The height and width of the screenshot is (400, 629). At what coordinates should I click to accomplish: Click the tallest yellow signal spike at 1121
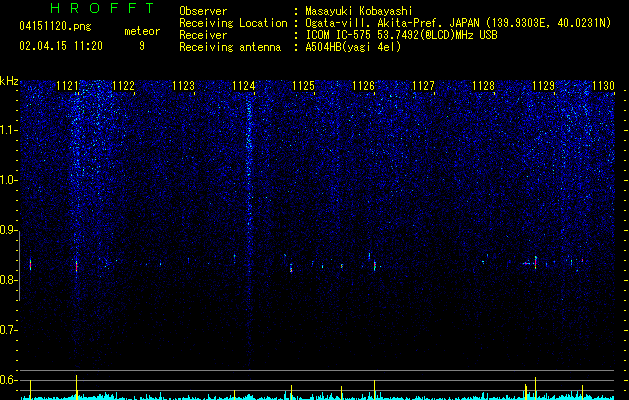[76, 387]
